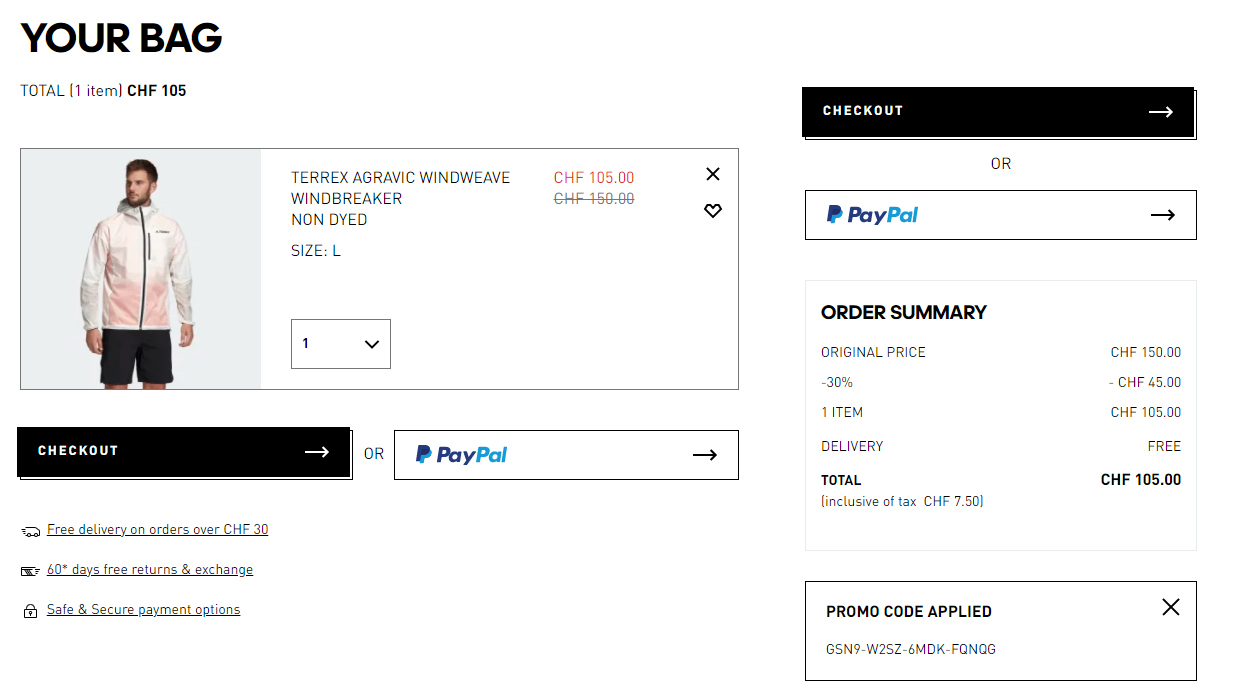Open Safe & Secure payment options link

point(144,610)
